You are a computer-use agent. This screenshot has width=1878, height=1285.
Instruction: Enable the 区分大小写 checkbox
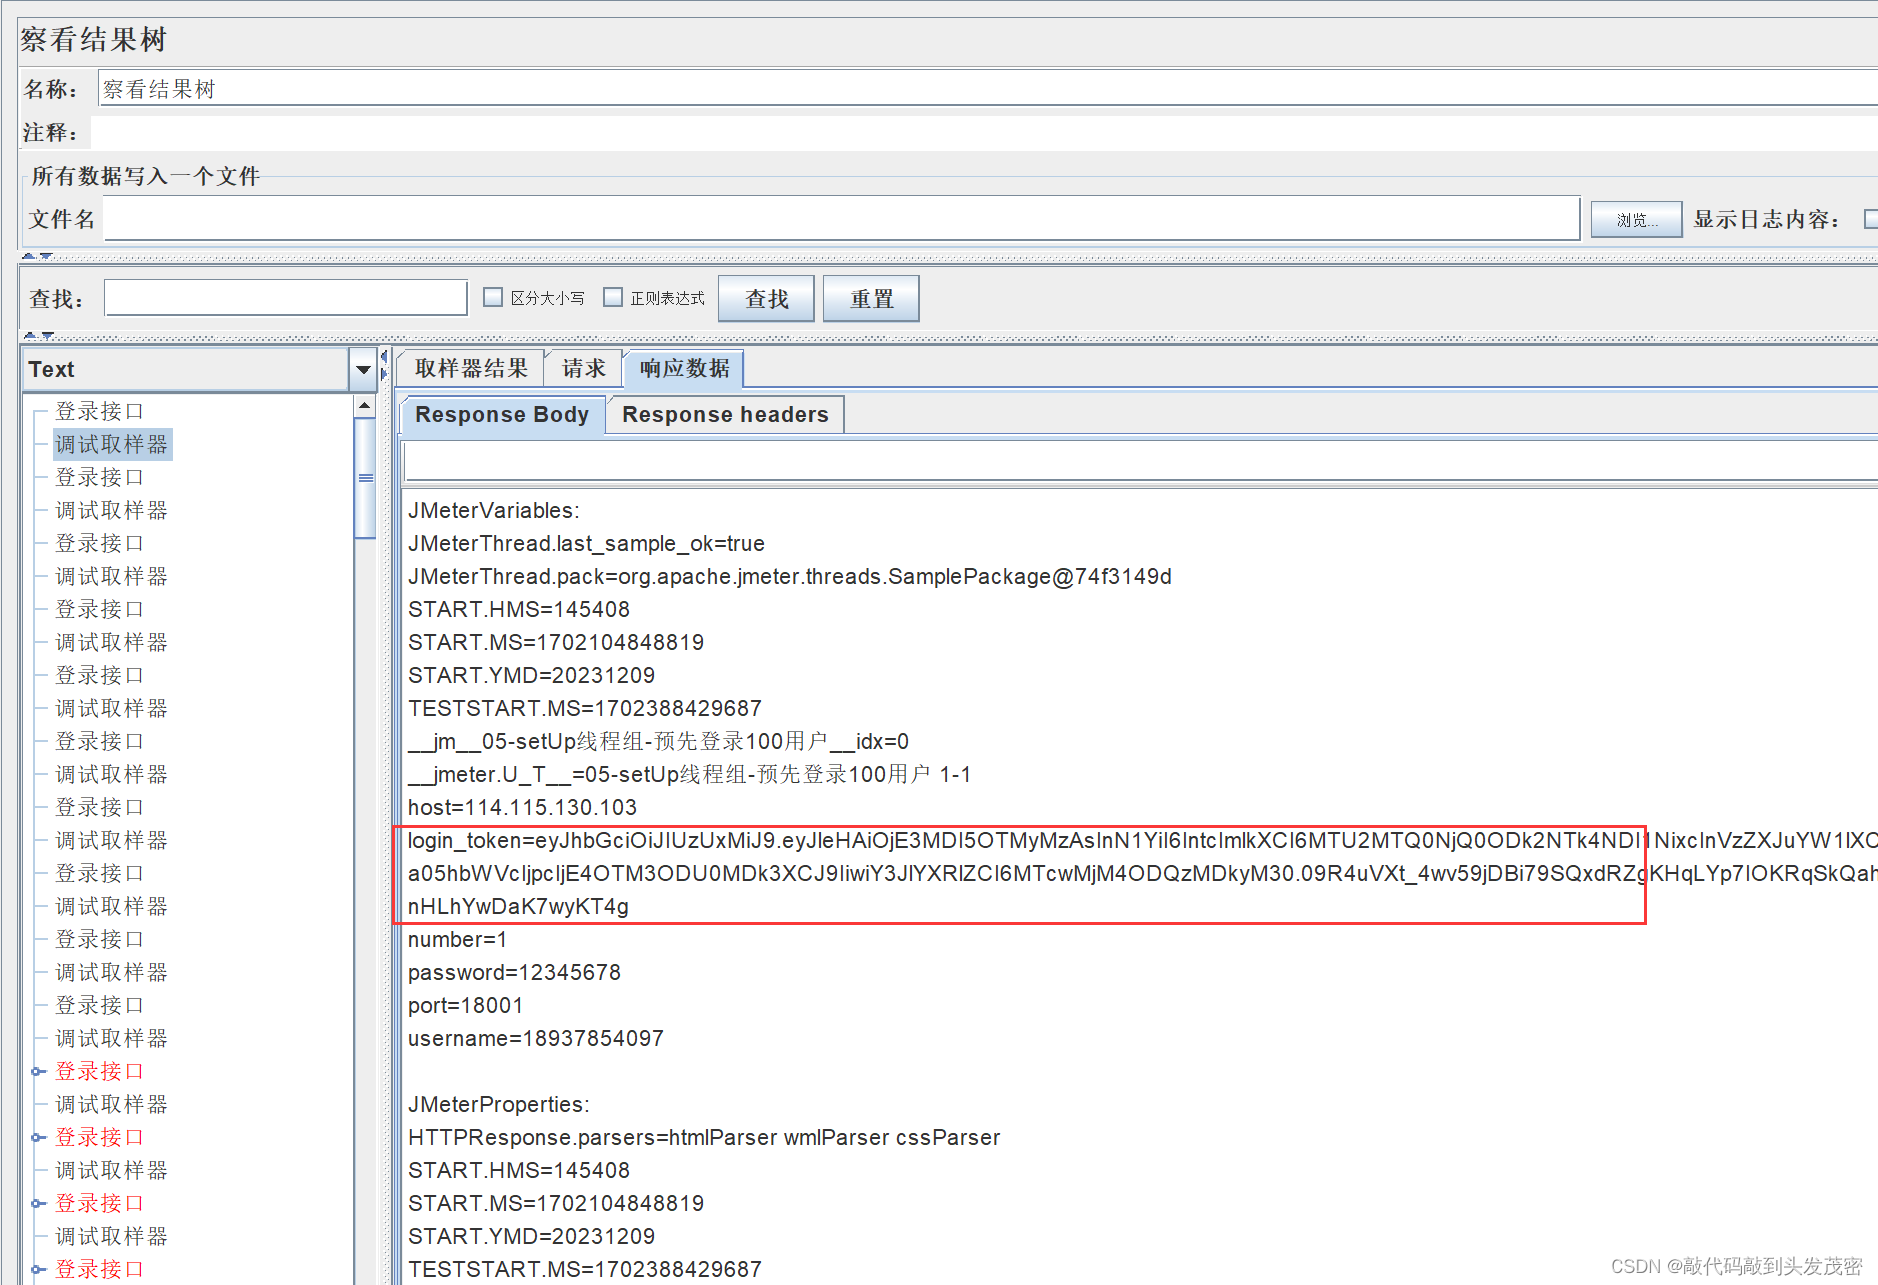[x=493, y=297]
